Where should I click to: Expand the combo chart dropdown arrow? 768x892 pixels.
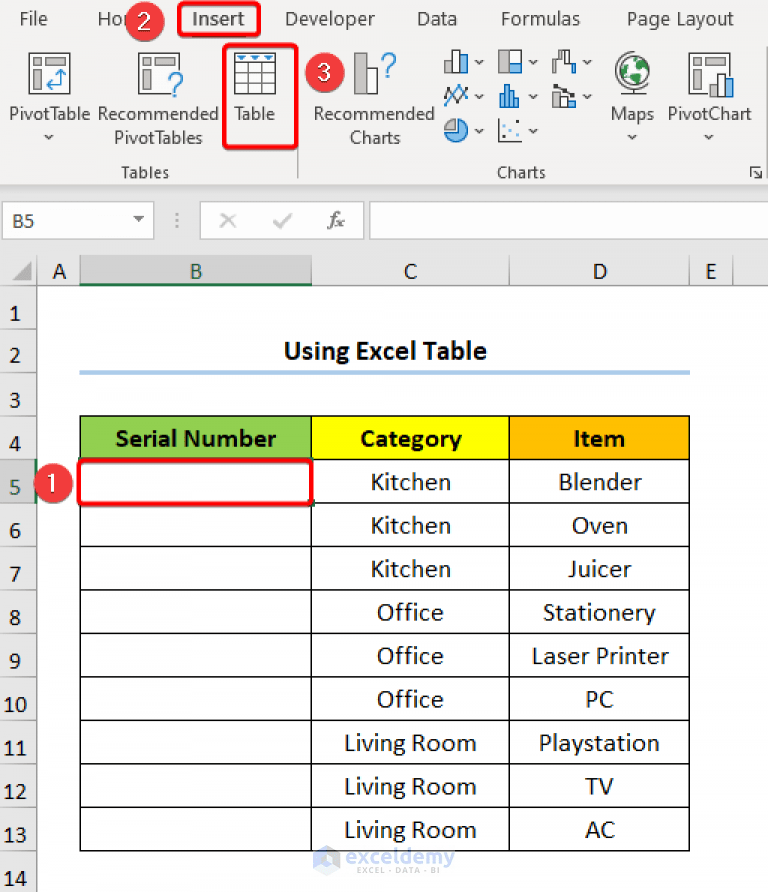587,97
